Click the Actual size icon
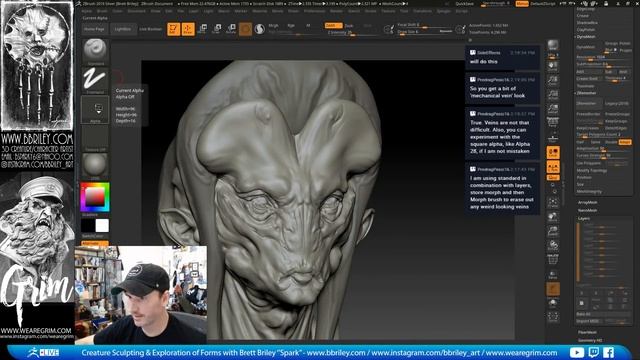The height and width of the screenshot is (360, 640). (x=553, y=95)
